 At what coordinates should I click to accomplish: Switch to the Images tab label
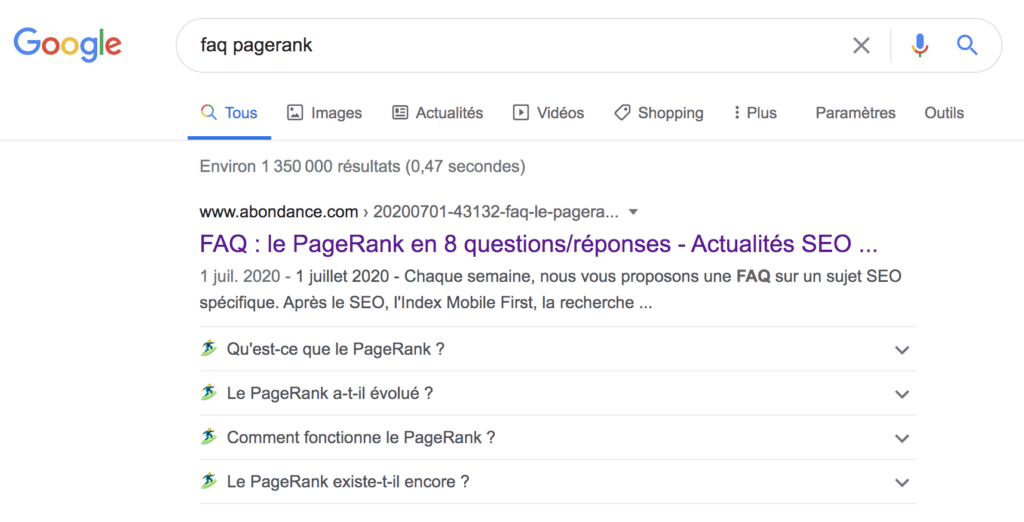pyautogui.click(x=336, y=113)
